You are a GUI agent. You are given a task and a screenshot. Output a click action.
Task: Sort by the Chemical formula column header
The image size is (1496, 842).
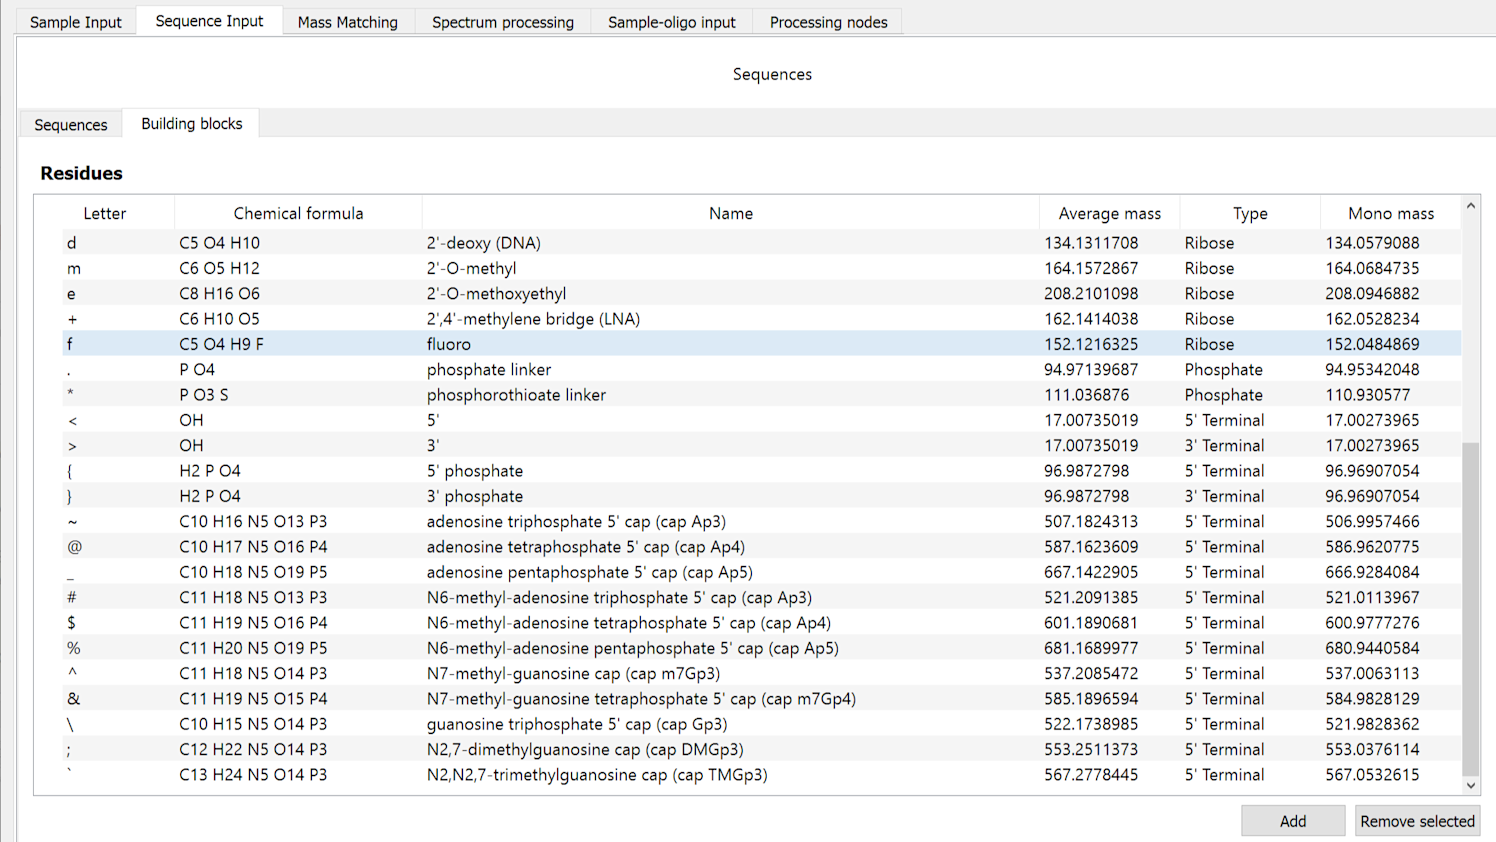[x=298, y=213]
